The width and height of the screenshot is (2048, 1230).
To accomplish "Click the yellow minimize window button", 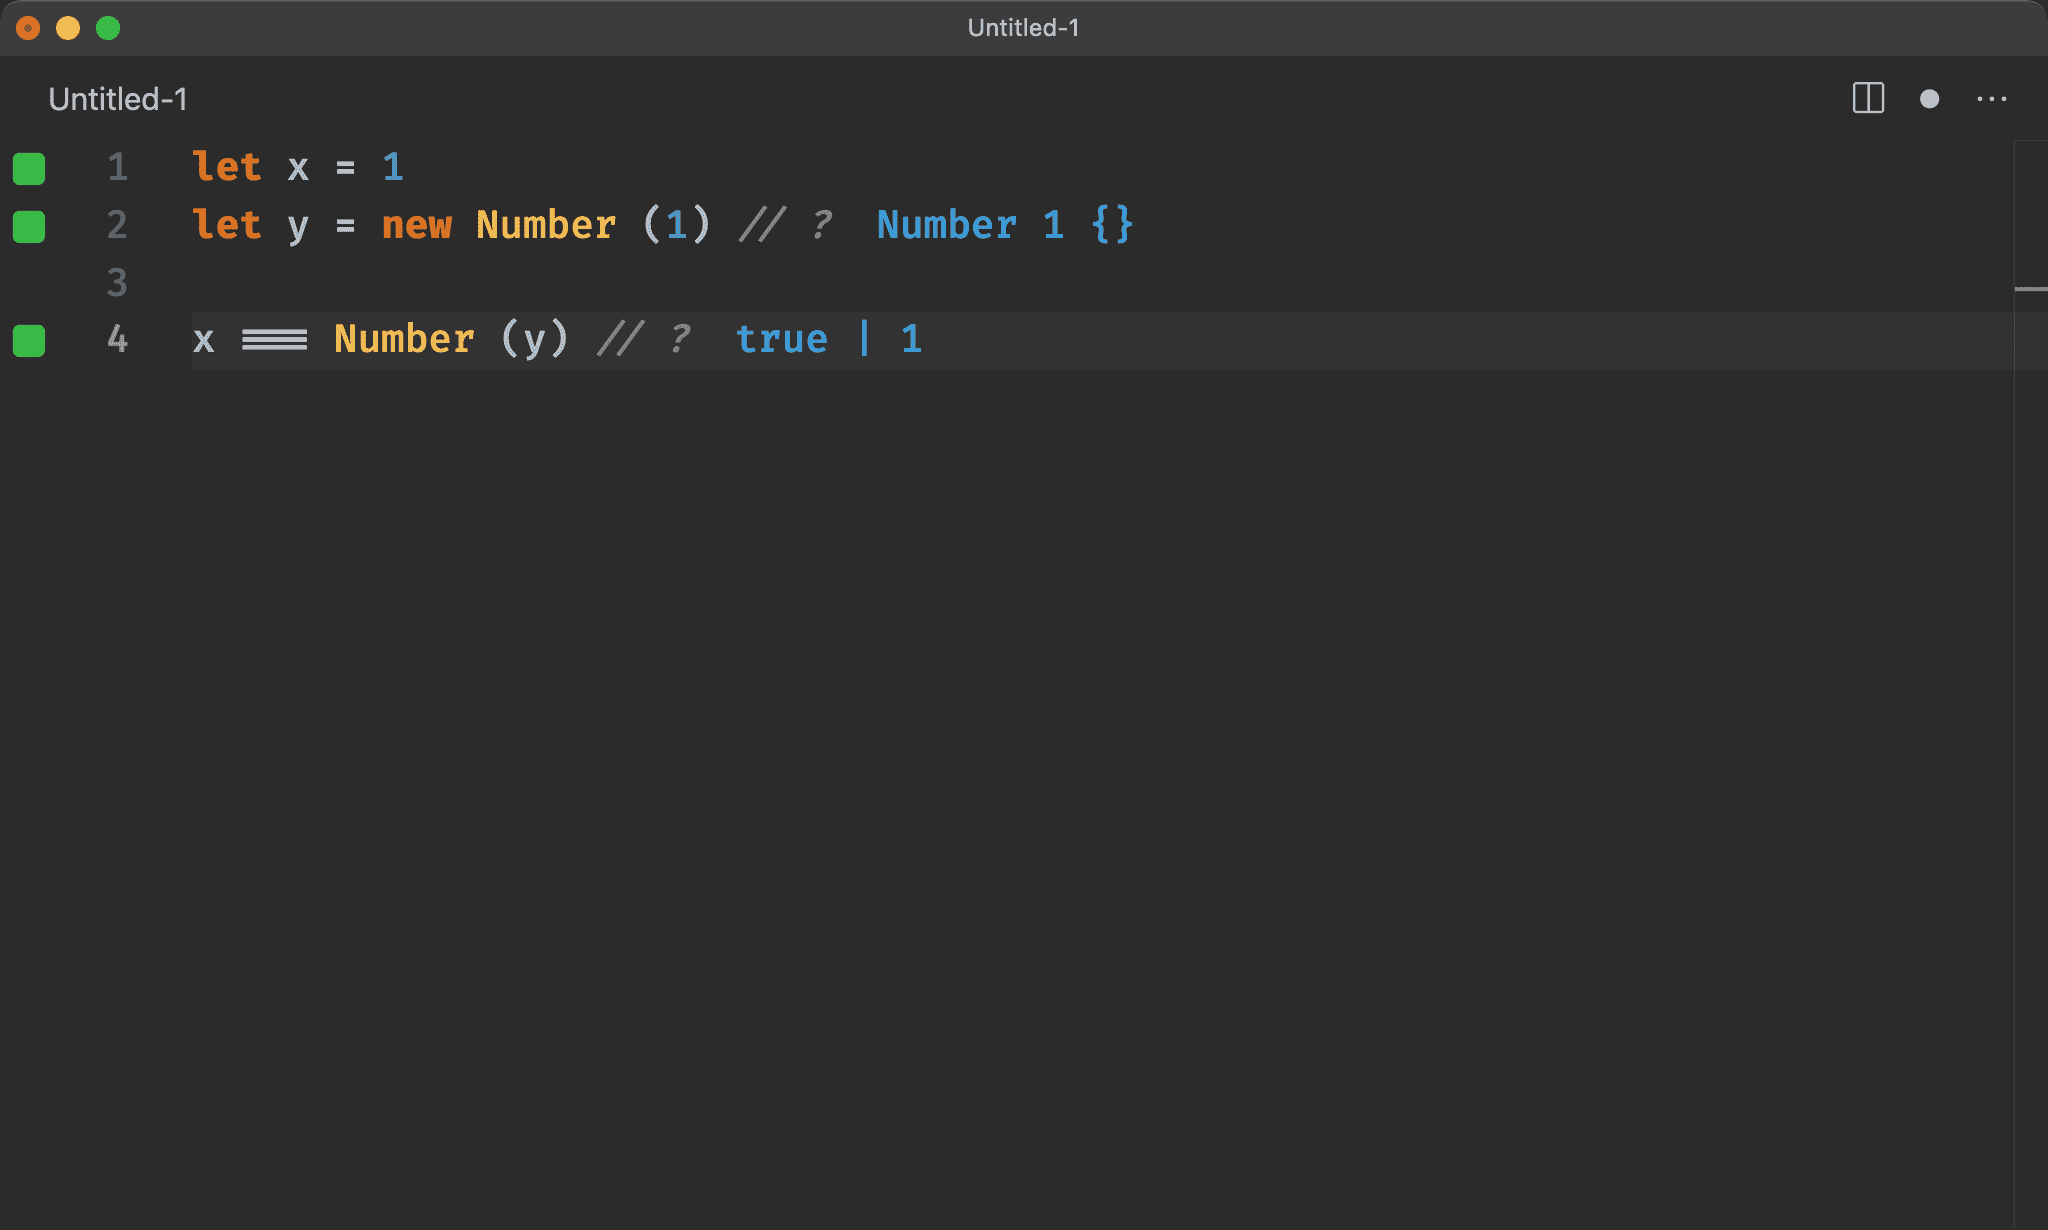I will (x=68, y=28).
